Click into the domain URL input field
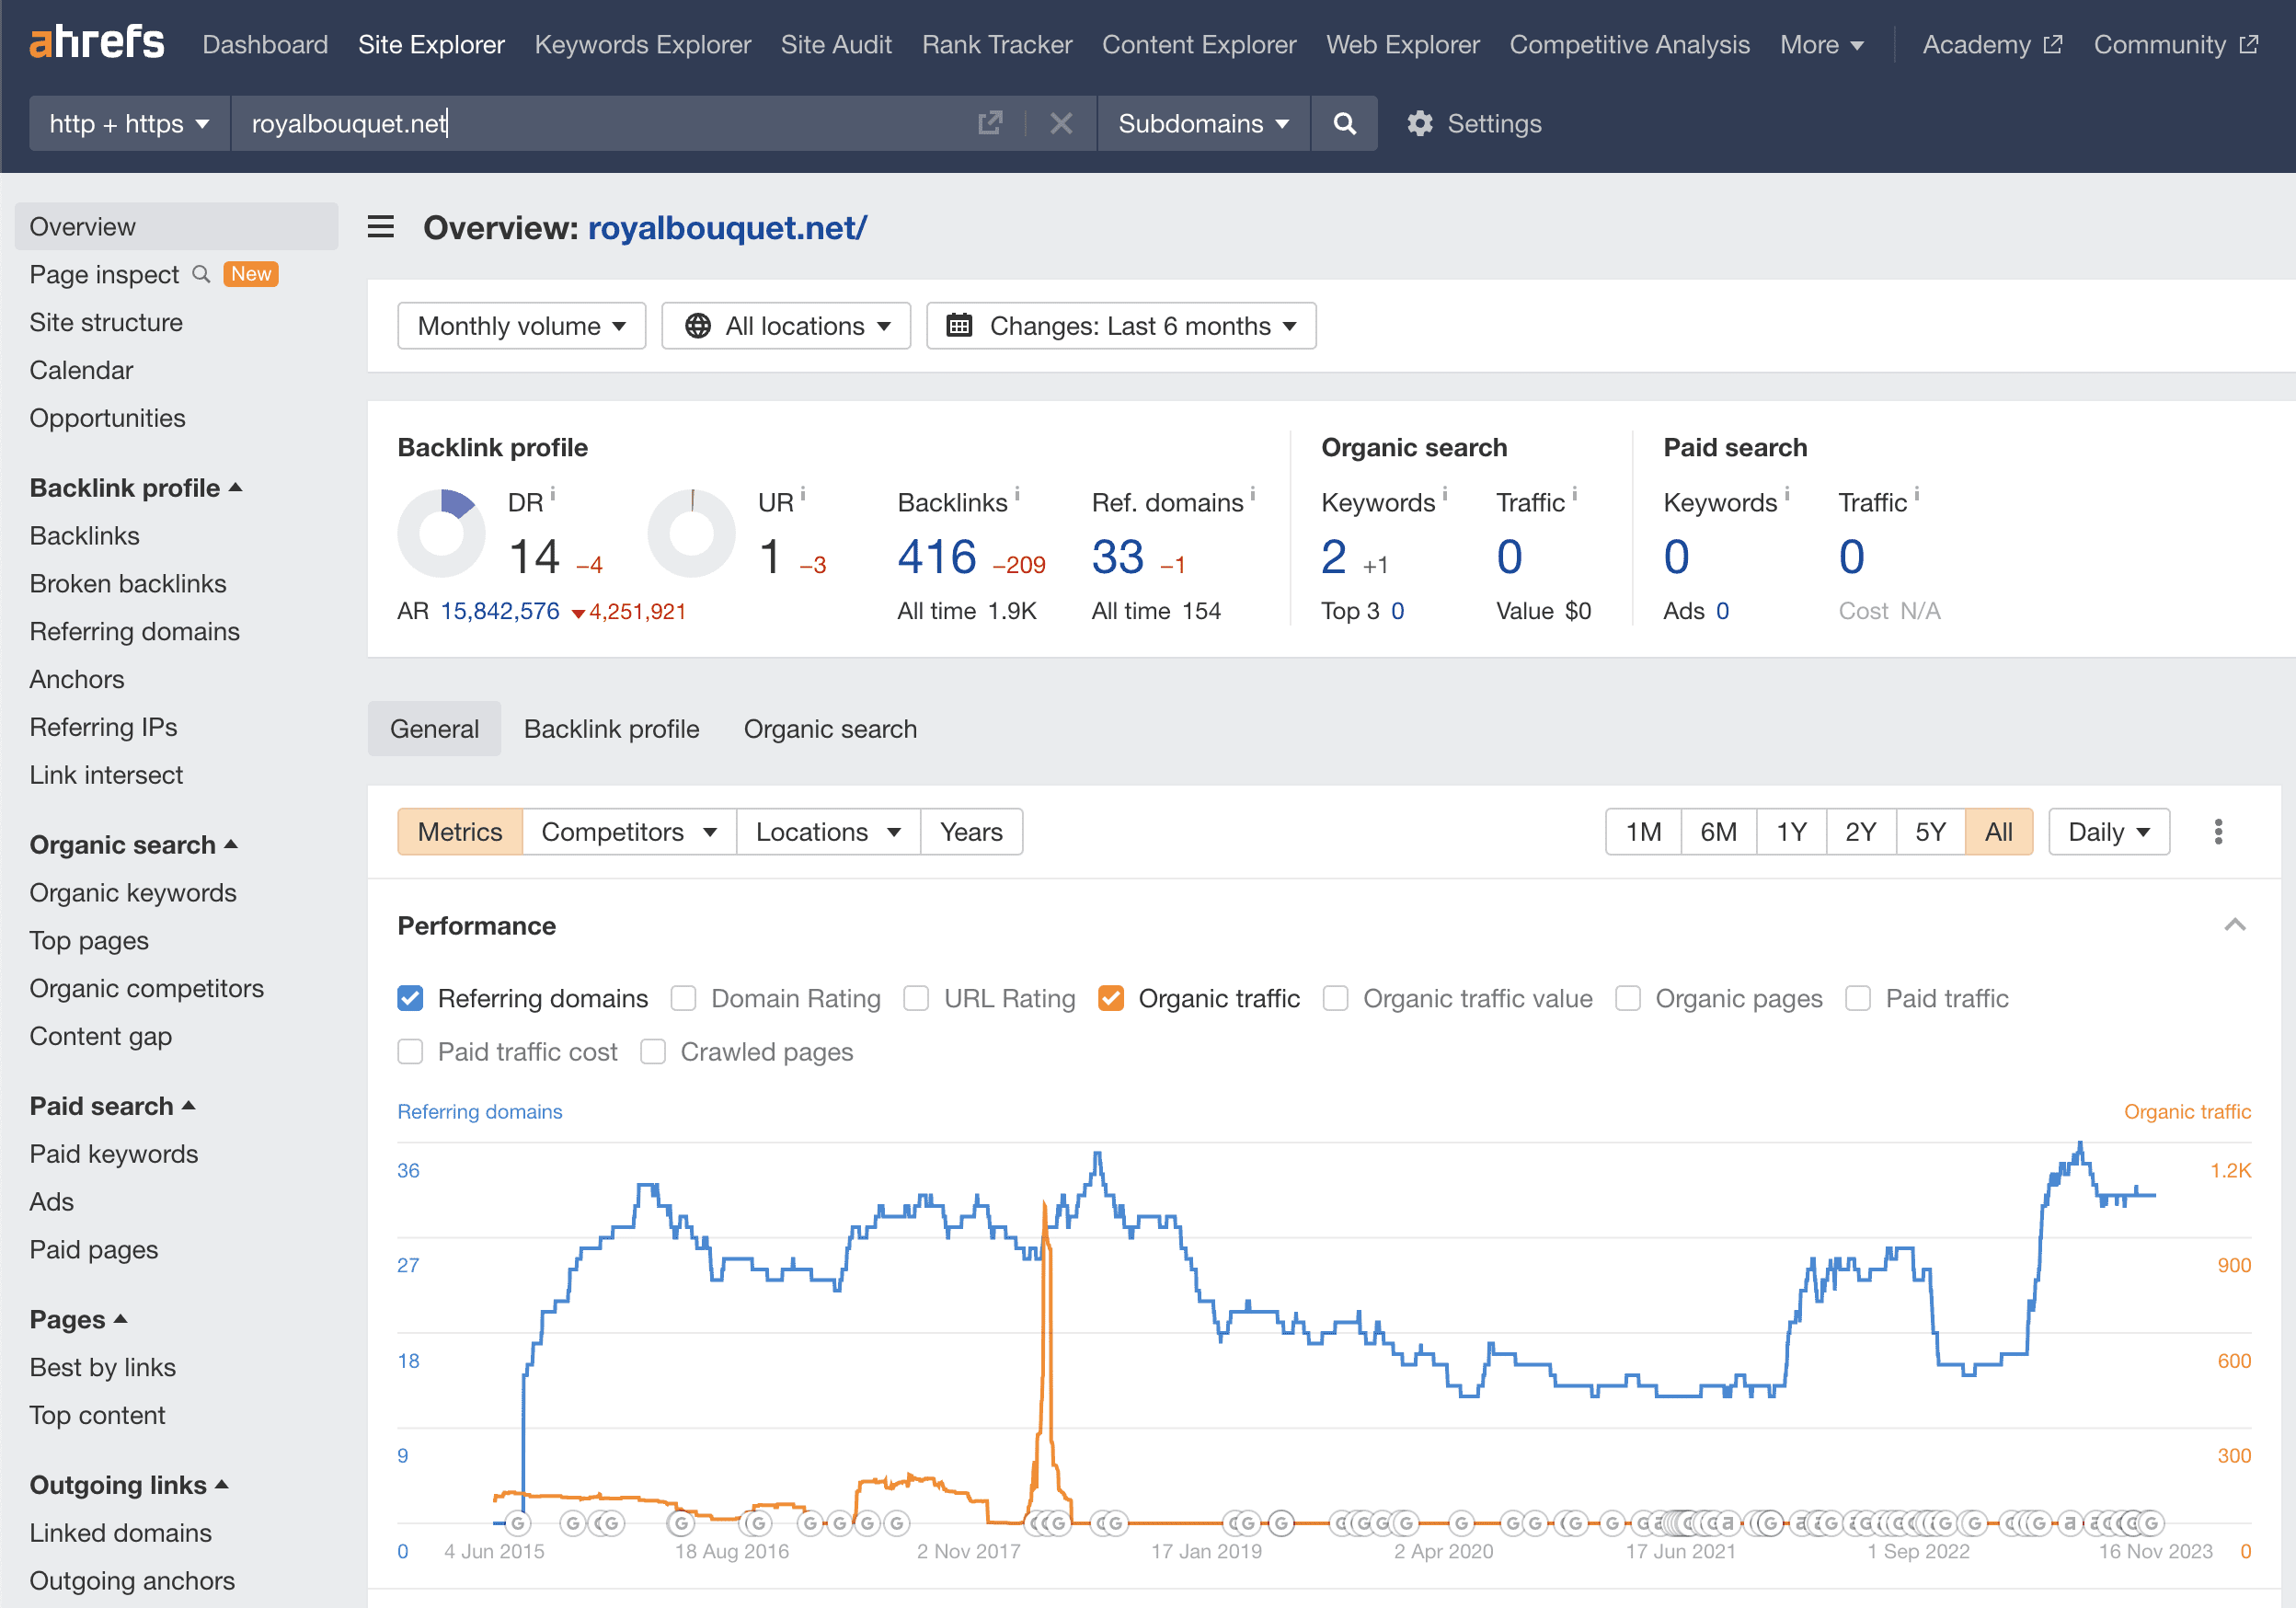 click(600, 124)
